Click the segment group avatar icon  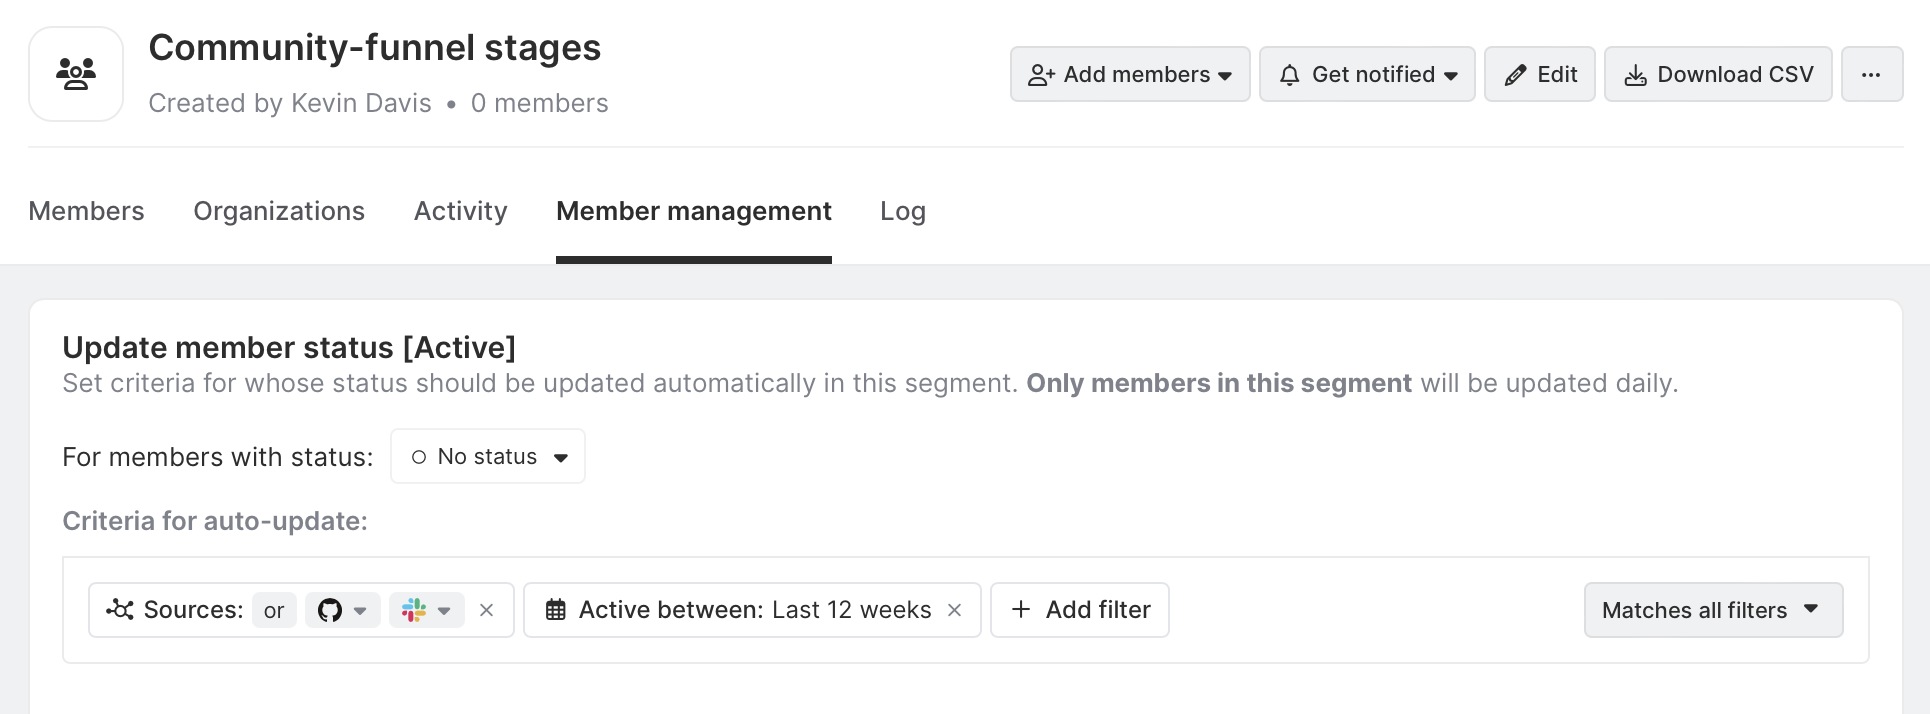(x=76, y=74)
